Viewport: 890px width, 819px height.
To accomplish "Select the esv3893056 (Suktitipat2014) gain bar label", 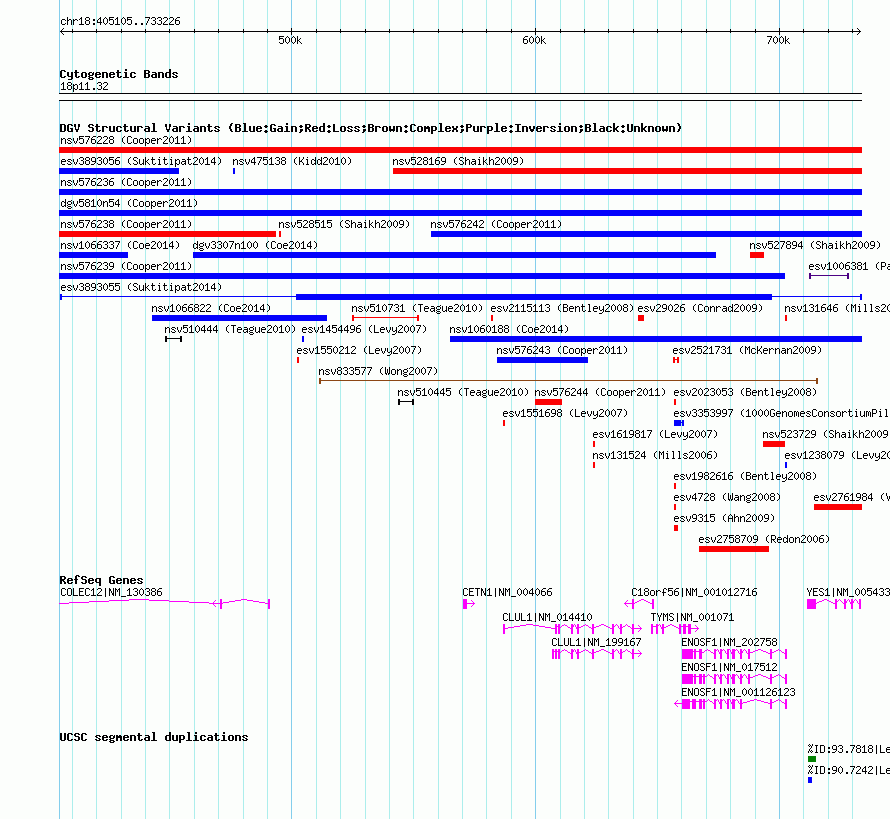I will 141,161.
